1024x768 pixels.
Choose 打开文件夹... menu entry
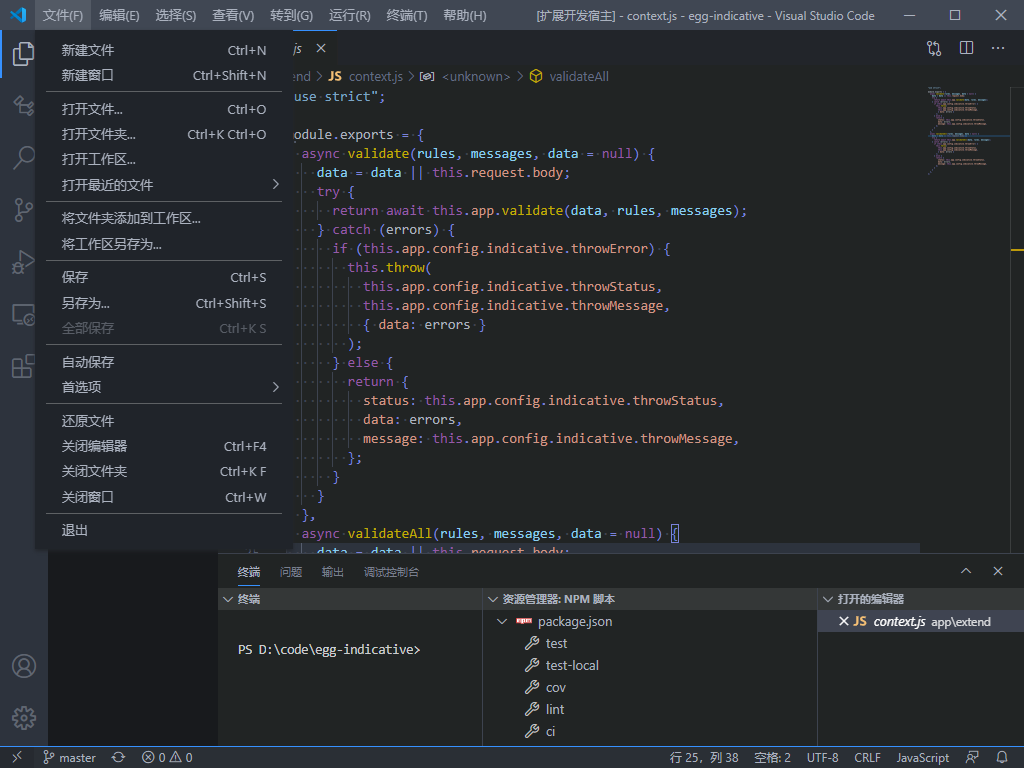164,135
